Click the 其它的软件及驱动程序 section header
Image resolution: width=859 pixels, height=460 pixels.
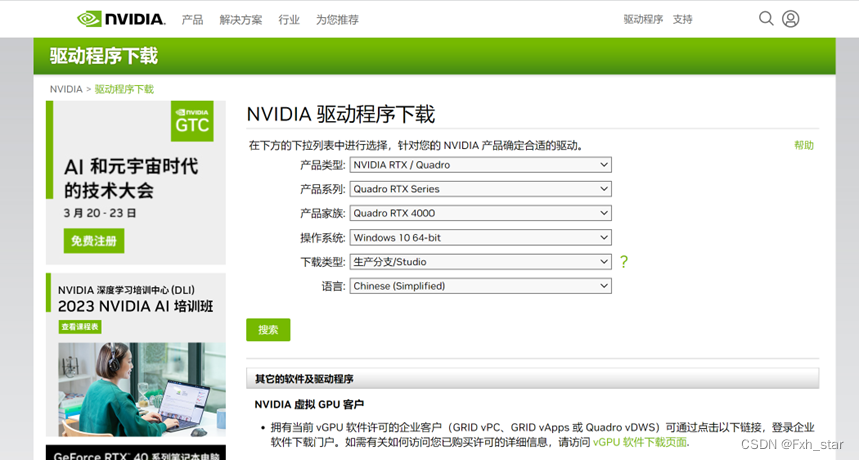(x=532, y=378)
